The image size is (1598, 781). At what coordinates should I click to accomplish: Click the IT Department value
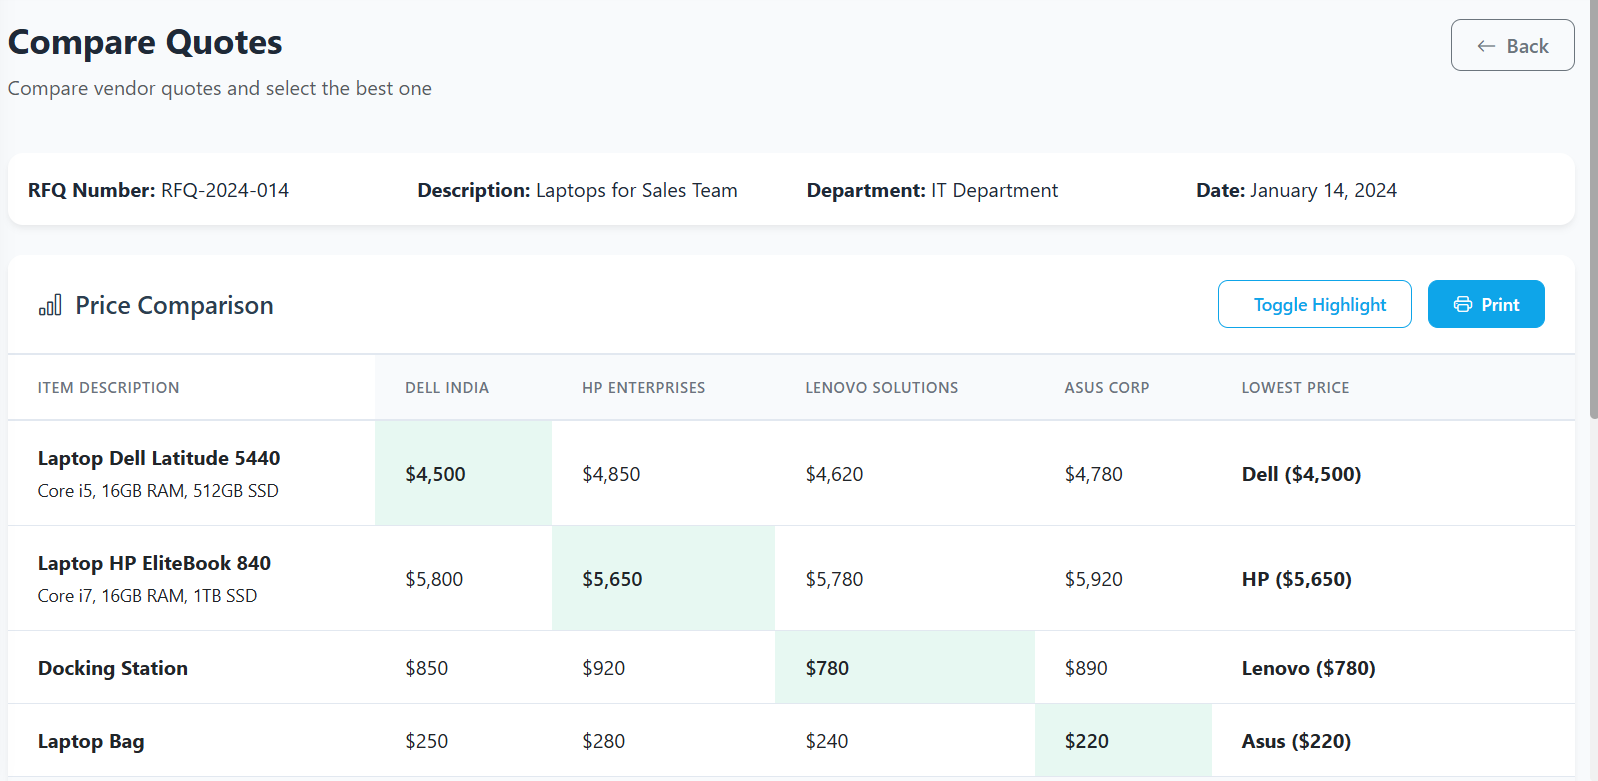point(994,190)
